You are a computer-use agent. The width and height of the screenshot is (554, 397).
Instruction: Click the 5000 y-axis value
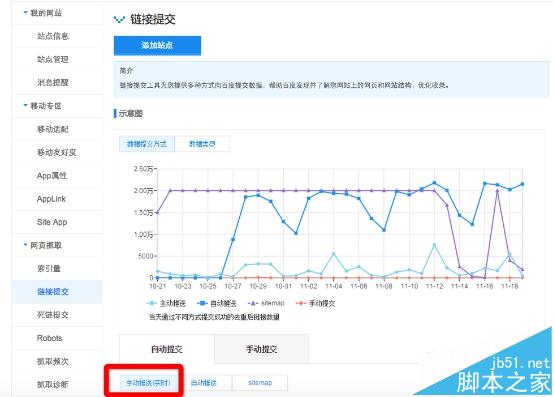[x=146, y=256]
